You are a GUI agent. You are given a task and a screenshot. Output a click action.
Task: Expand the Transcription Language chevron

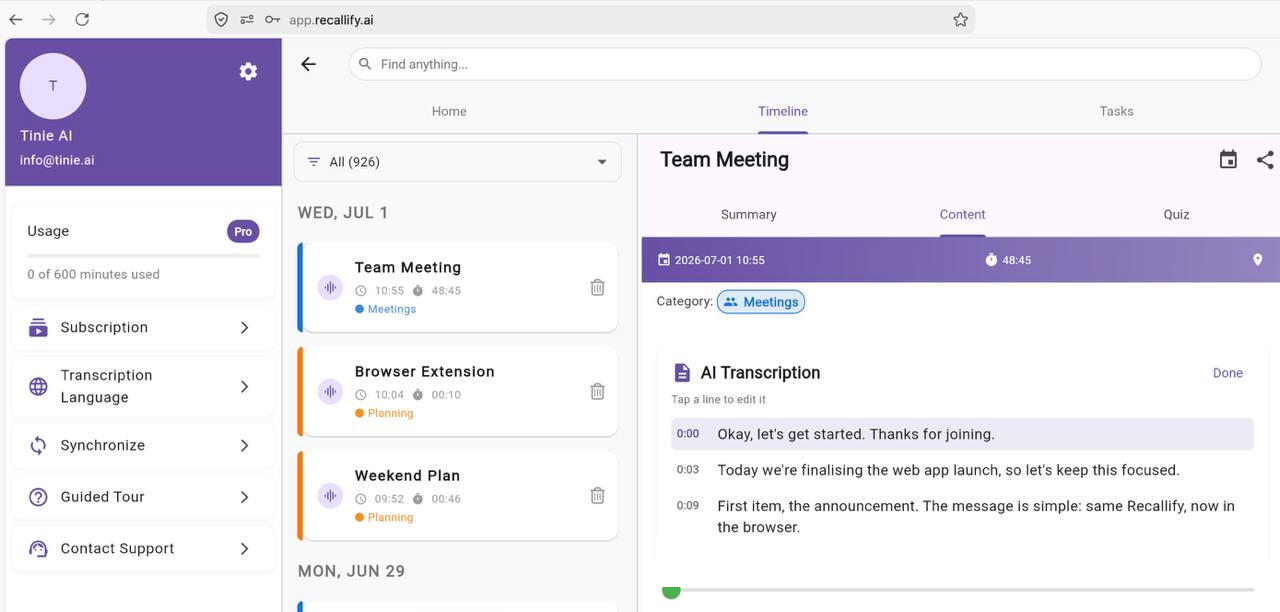[x=244, y=386]
